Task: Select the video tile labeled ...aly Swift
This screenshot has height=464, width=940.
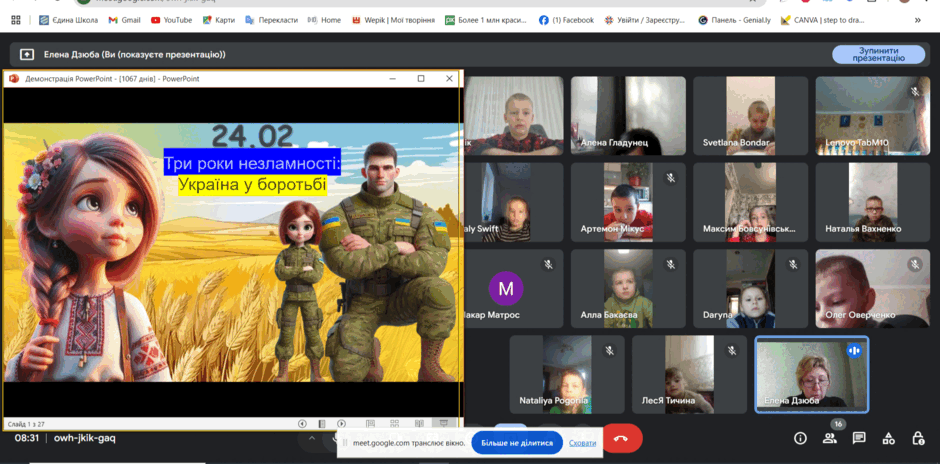Action: click(x=514, y=202)
